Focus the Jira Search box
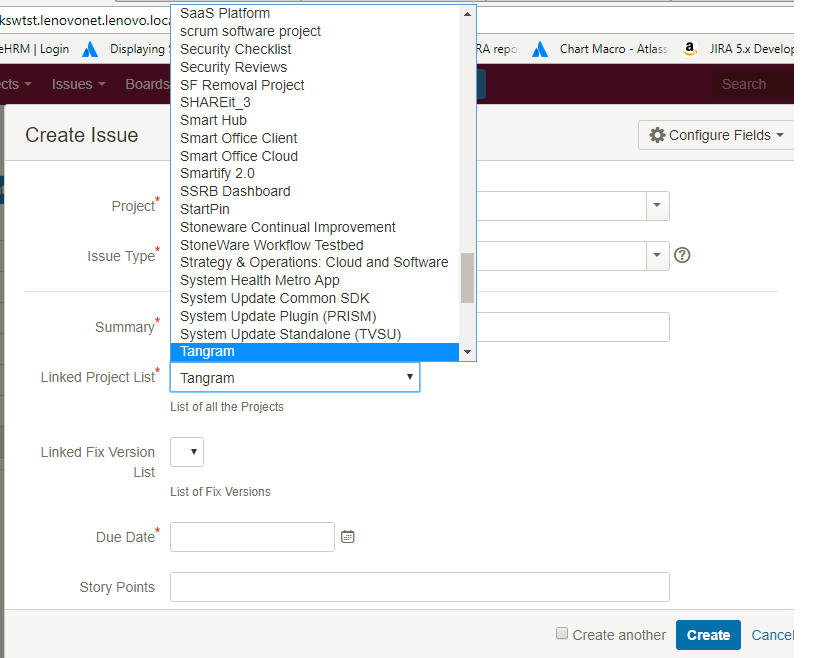The width and height of the screenshot is (819, 658). [x=752, y=84]
